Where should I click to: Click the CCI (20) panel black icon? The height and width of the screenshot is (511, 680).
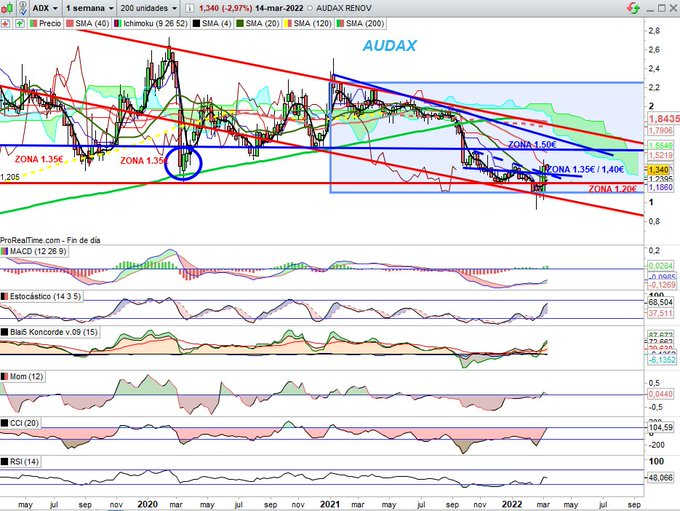[x=4, y=423]
